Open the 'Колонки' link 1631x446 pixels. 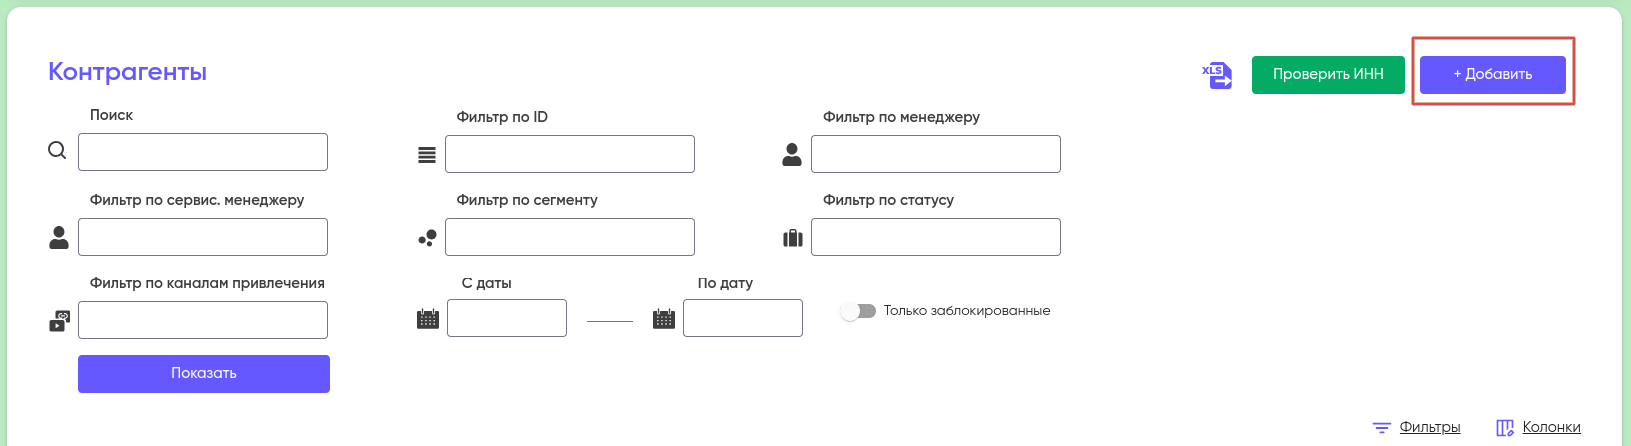tap(1551, 427)
